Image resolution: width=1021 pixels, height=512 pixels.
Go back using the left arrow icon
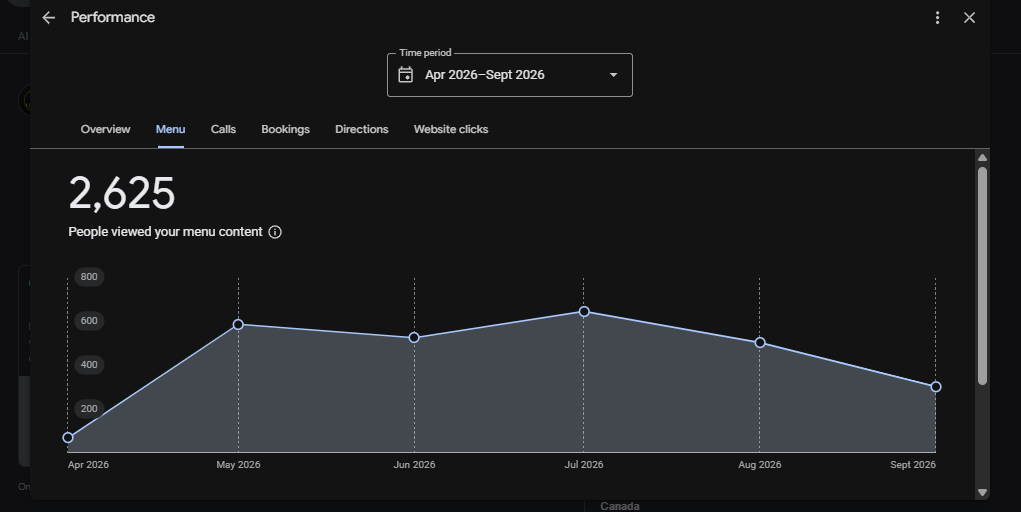point(49,18)
